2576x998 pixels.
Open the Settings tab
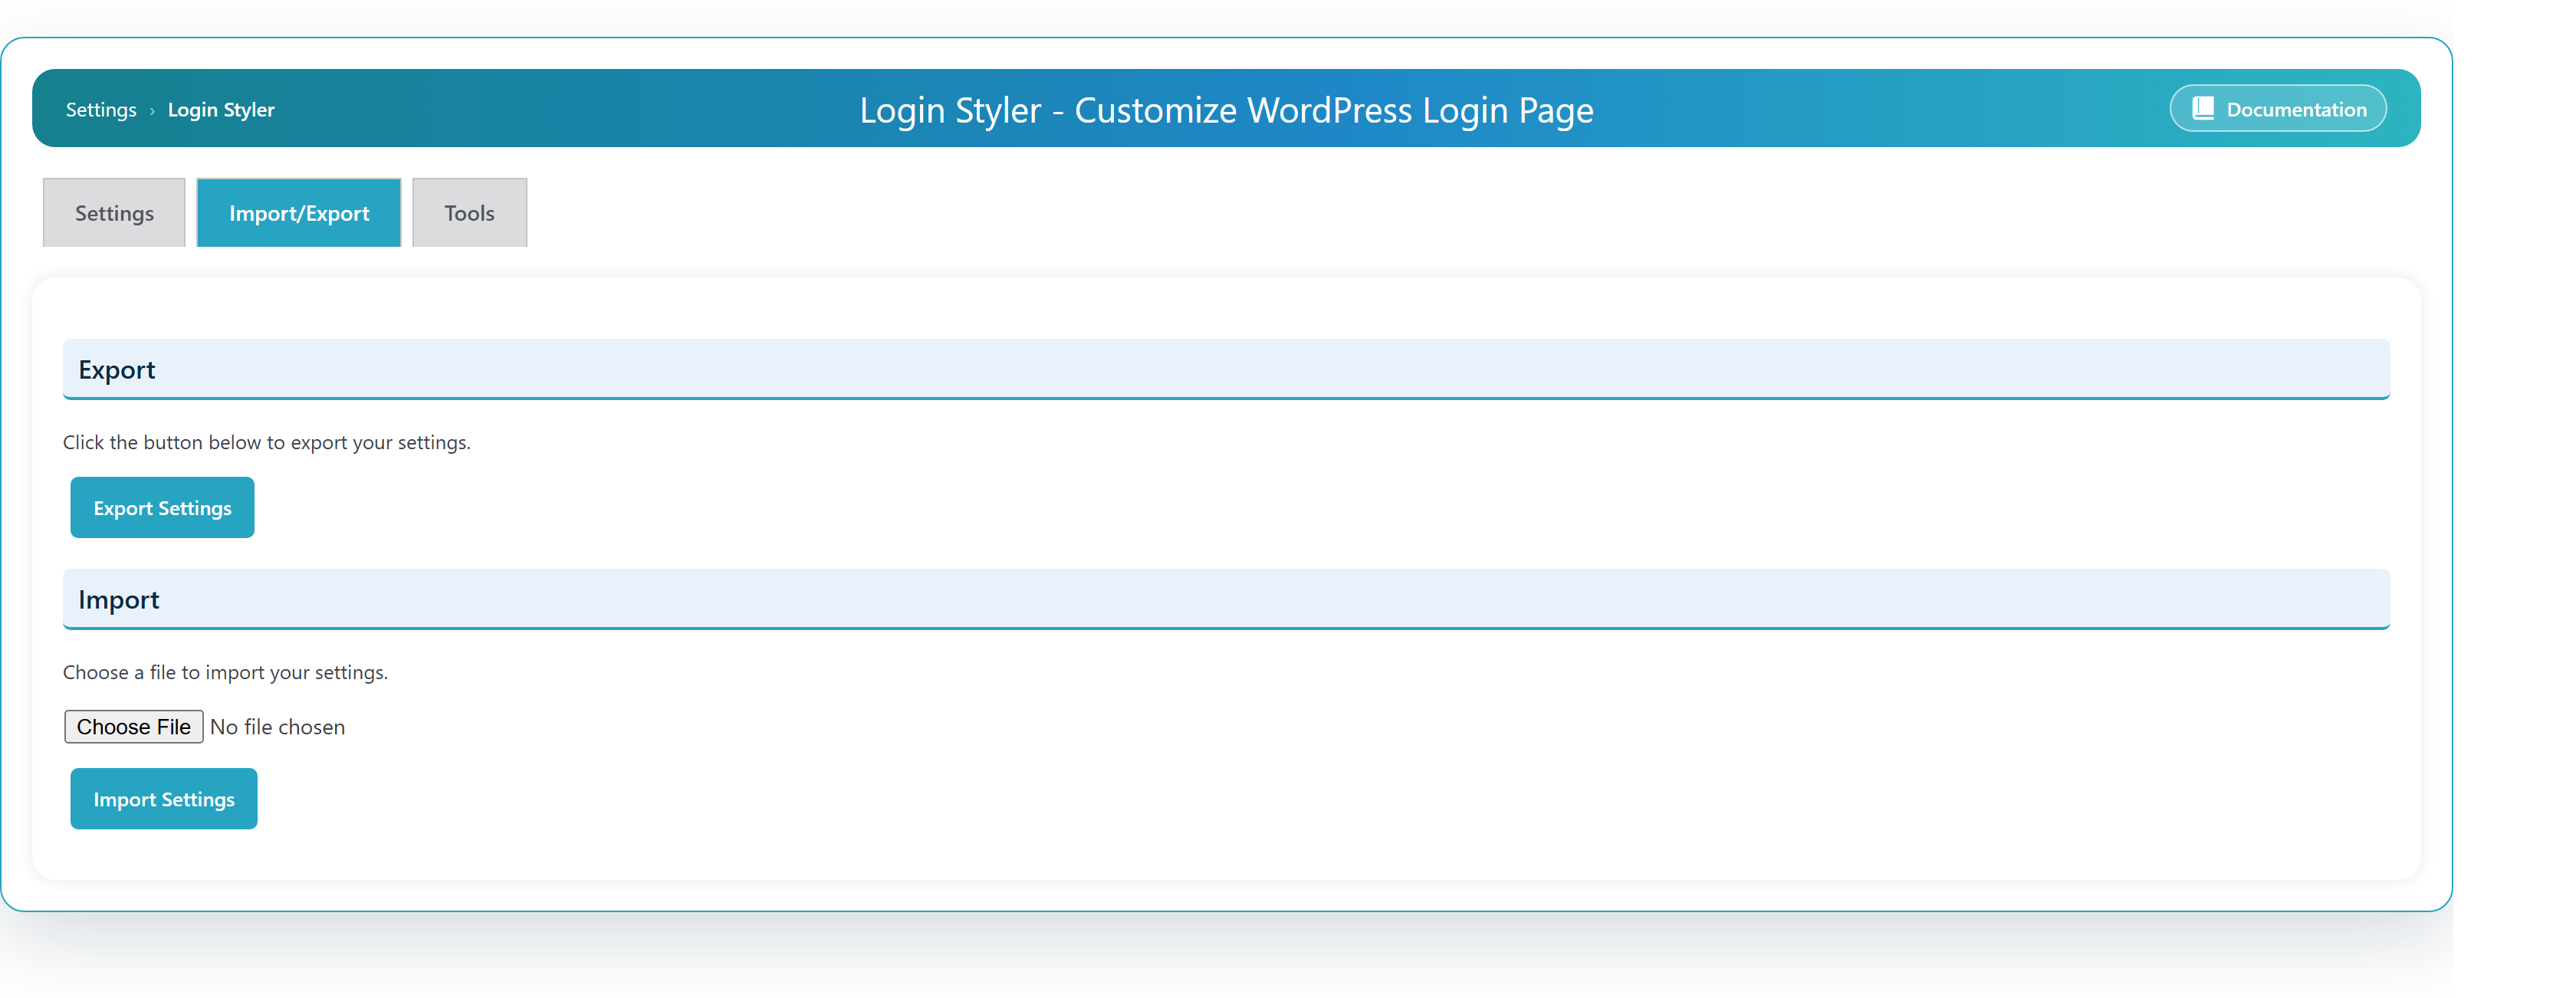click(114, 212)
